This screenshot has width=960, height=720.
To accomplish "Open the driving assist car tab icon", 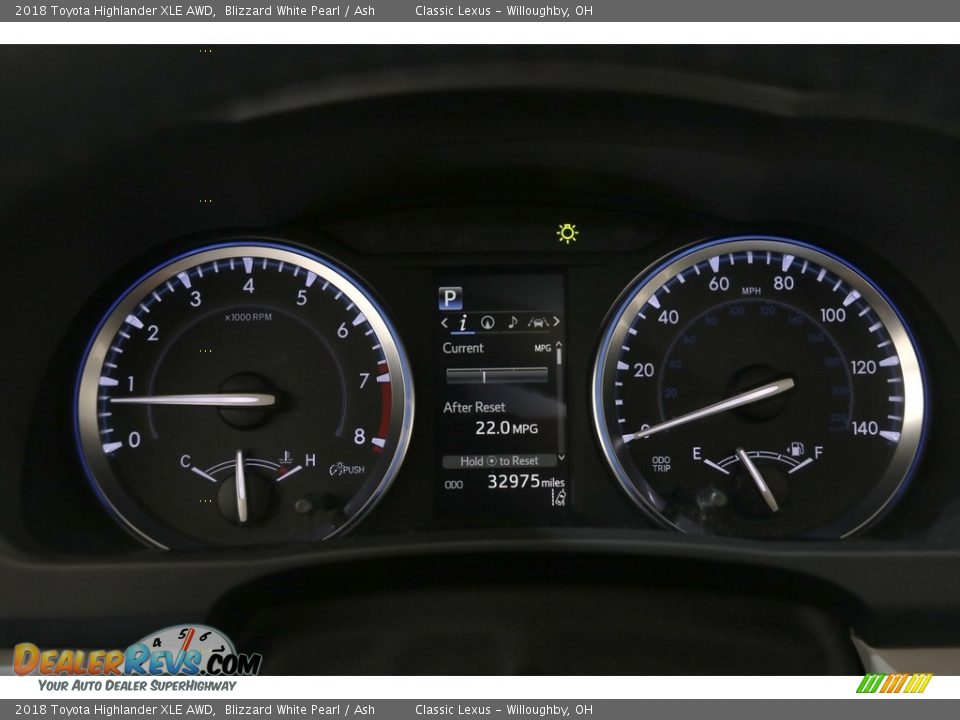I will 538,322.
